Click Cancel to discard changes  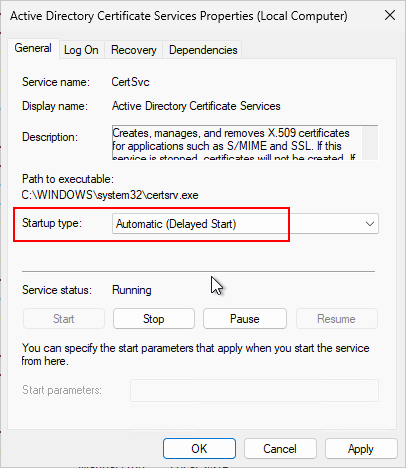280,449
